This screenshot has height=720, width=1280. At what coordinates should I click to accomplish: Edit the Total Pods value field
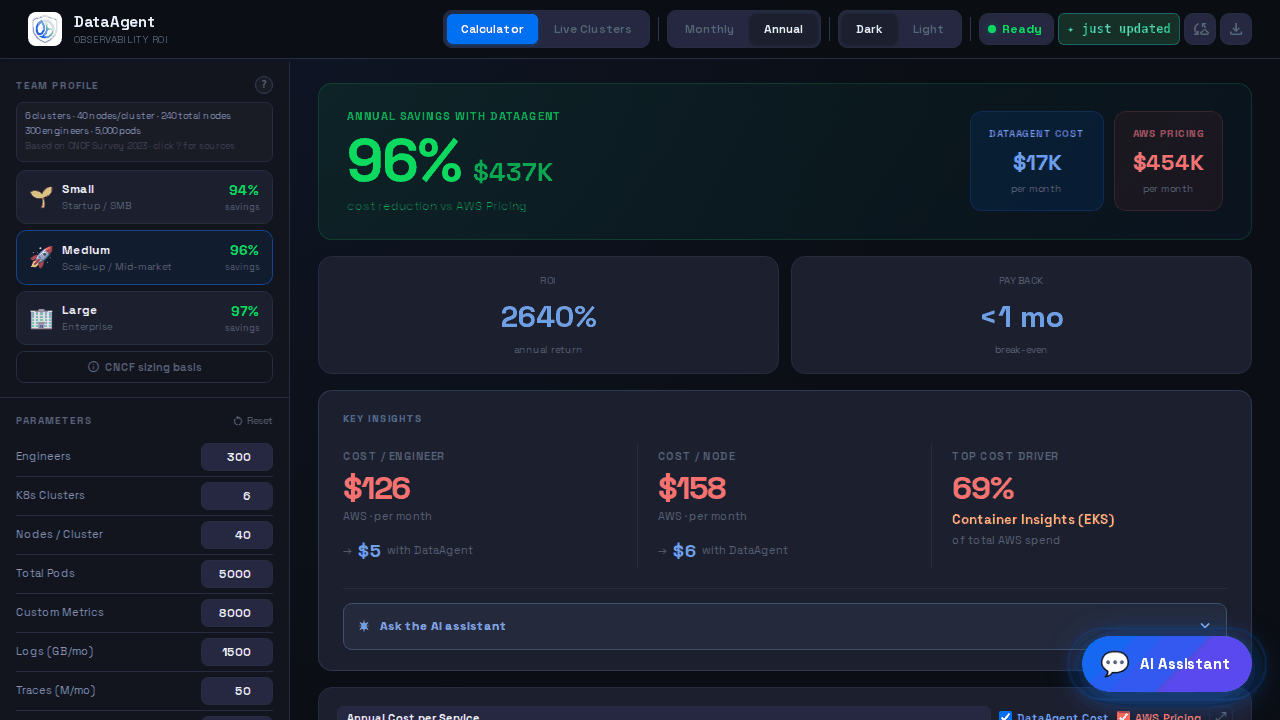click(x=237, y=574)
